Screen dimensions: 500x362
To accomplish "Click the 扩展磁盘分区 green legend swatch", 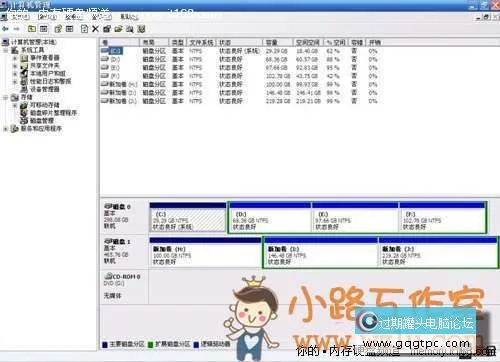I will pyautogui.click(x=150, y=344).
